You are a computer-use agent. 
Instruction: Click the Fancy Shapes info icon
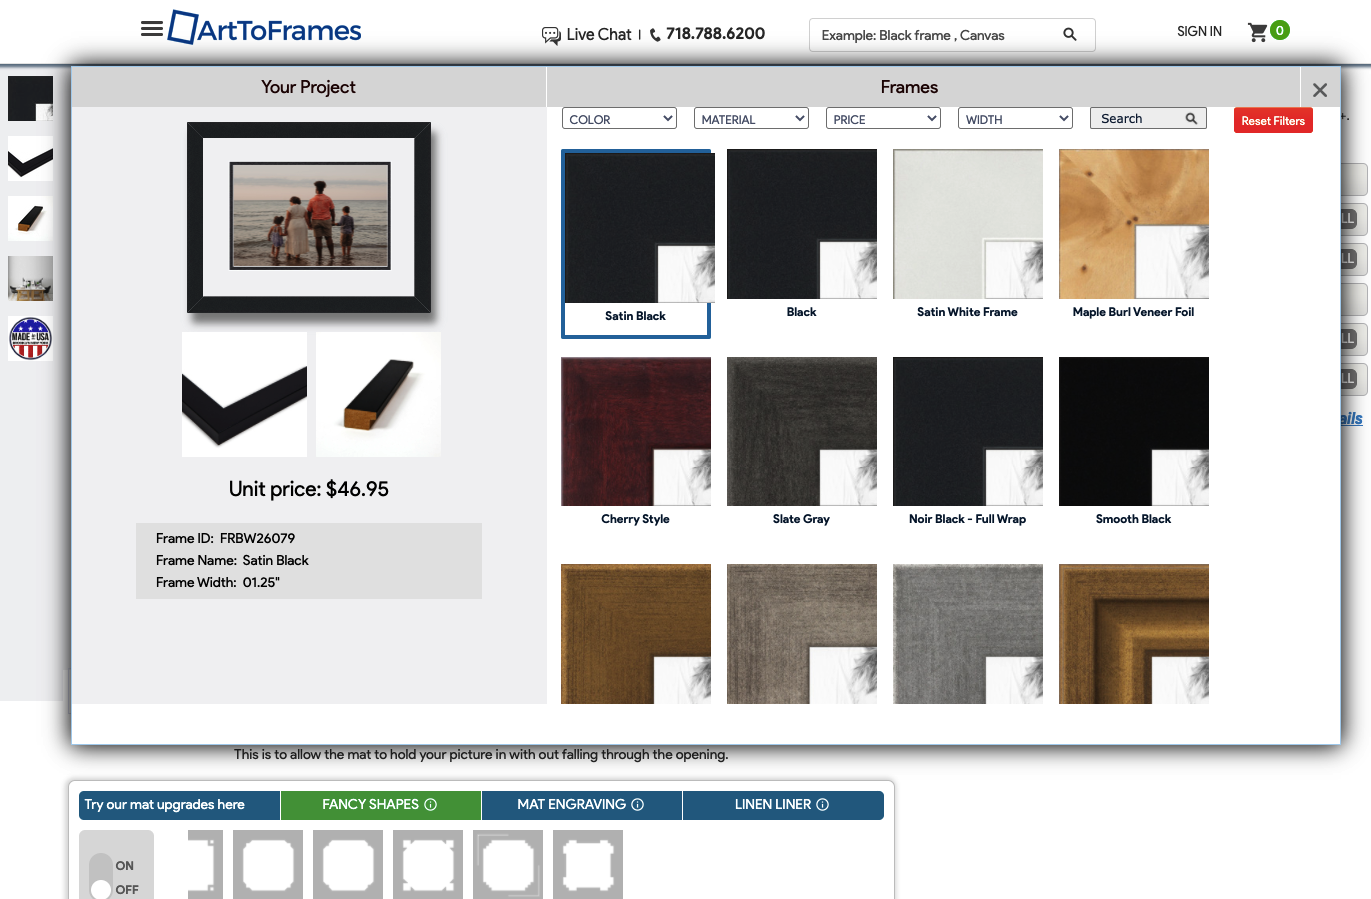(431, 805)
